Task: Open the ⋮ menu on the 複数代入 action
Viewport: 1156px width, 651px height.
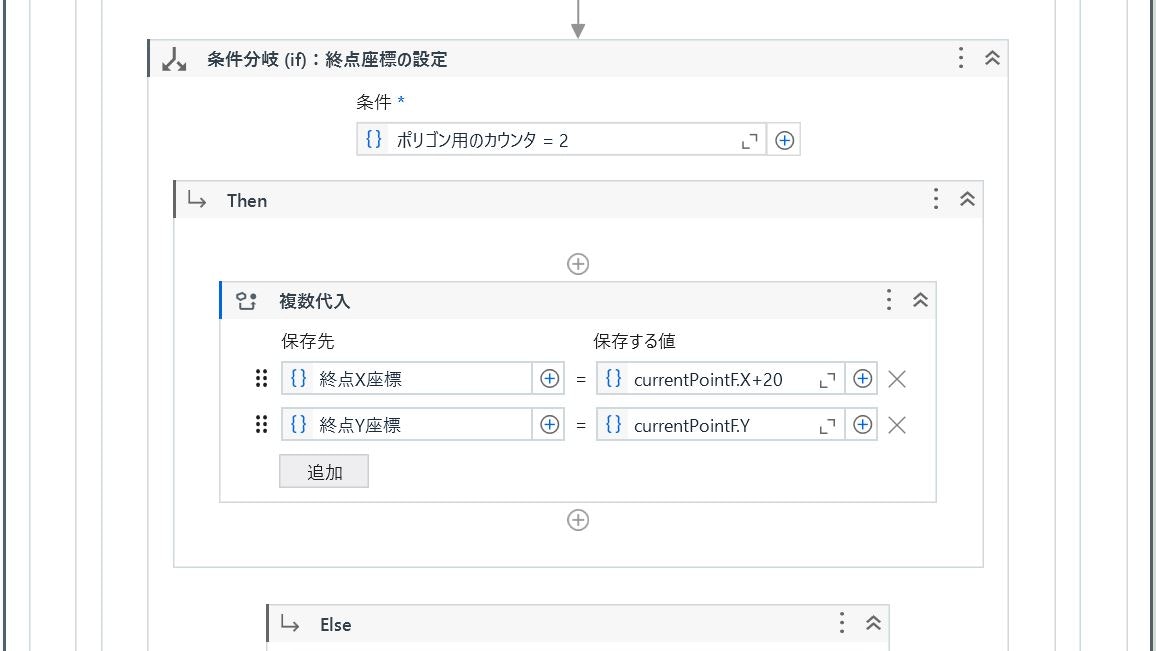Action: click(x=888, y=299)
